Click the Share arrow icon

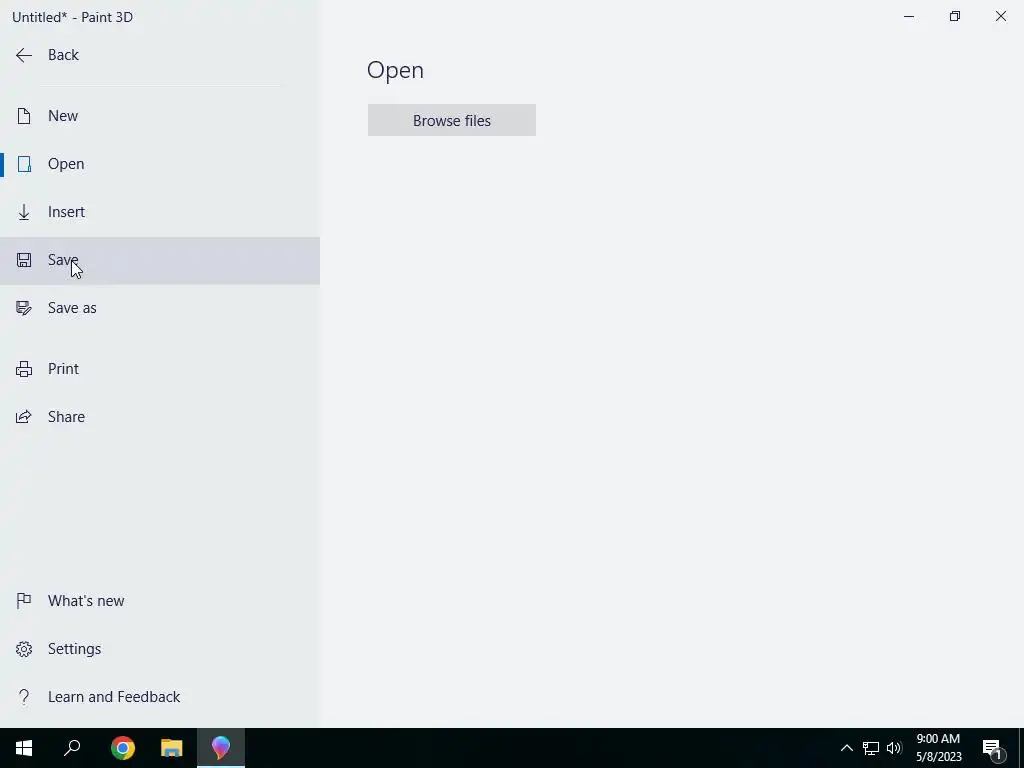[x=24, y=417]
